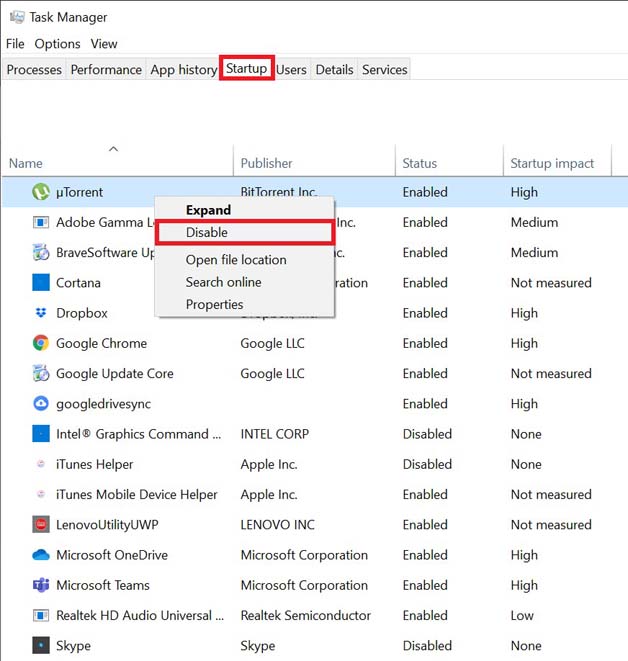This screenshot has height=661, width=628.
Task: Click the Adobe Gamma Loader icon
Action: coord(41,222)
